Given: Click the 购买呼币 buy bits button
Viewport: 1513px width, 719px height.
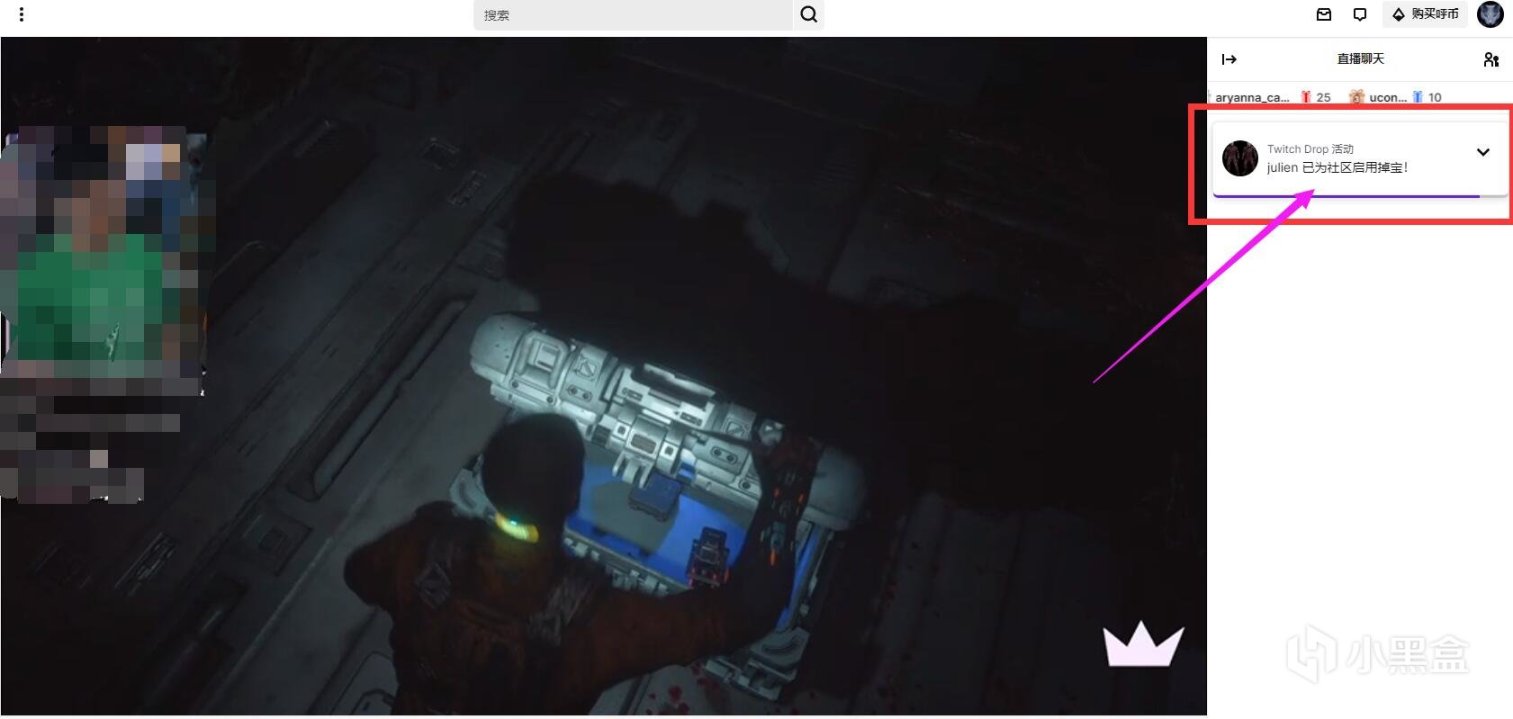Looking at the screenshot, I should (x=1425, y=15).
